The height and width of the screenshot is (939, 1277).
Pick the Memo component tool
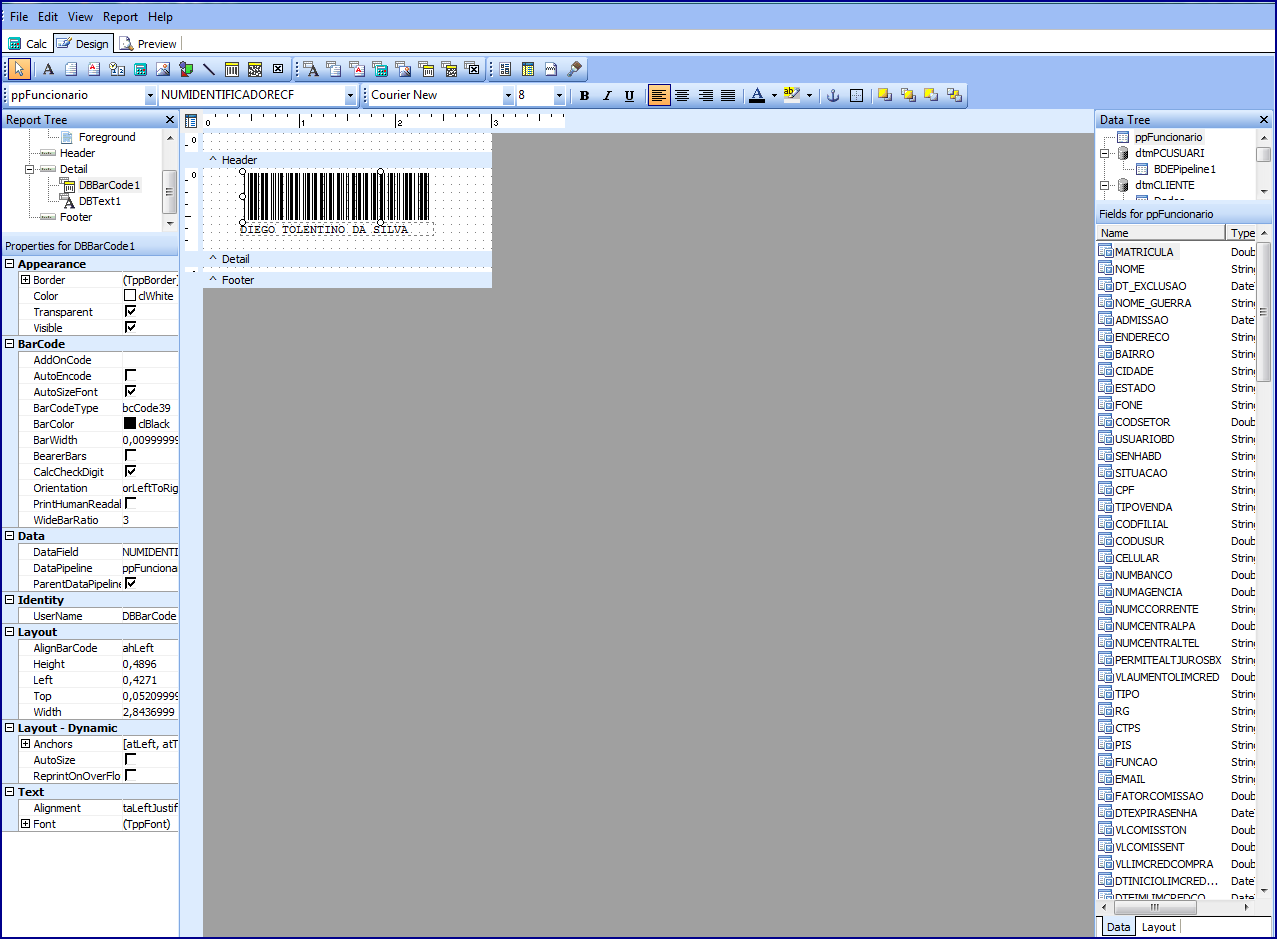click(71, 69)
